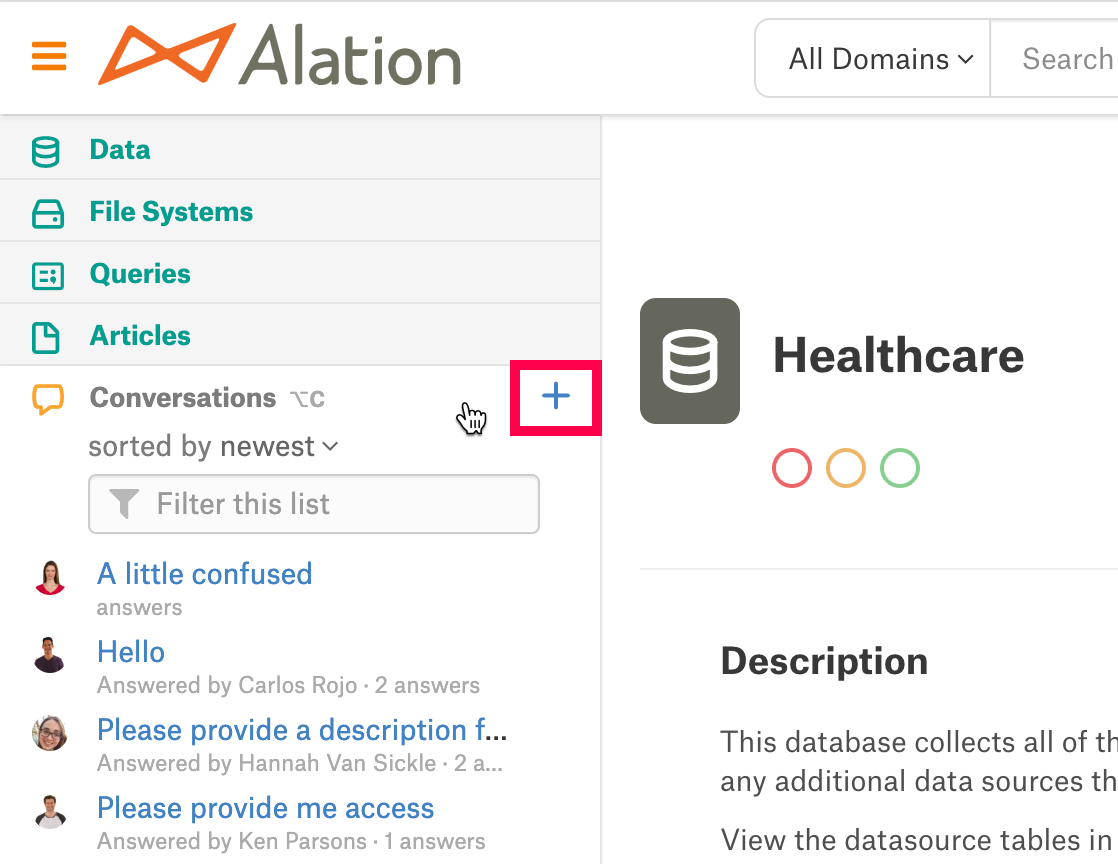Click the Filter this list field
1118x864 pixels.
coord(314,504)
